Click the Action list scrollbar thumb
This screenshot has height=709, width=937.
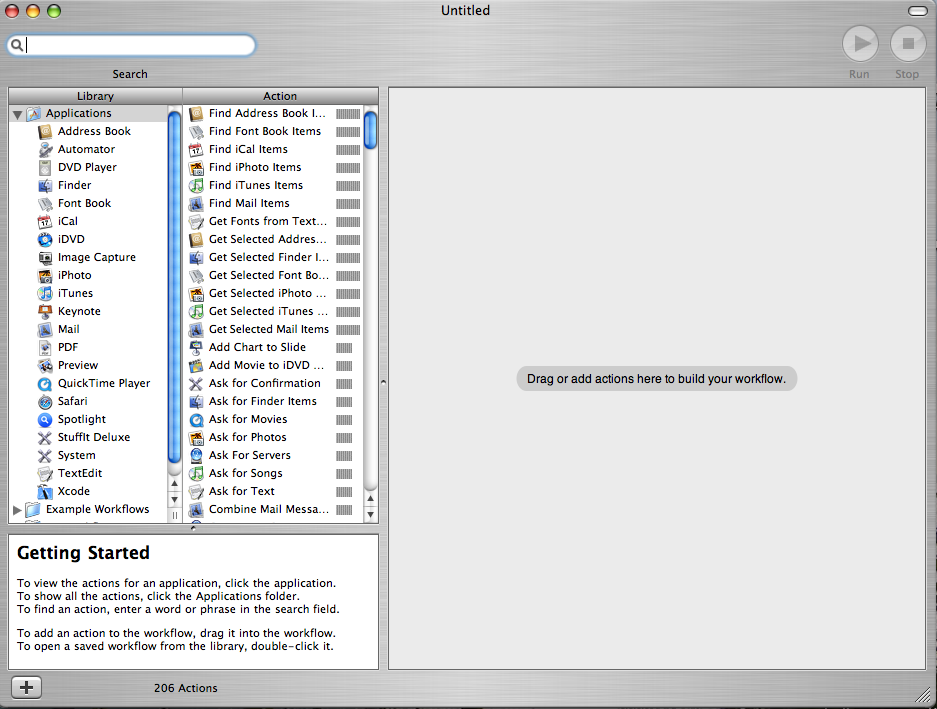pyautogui.click(x=370, y=130)
